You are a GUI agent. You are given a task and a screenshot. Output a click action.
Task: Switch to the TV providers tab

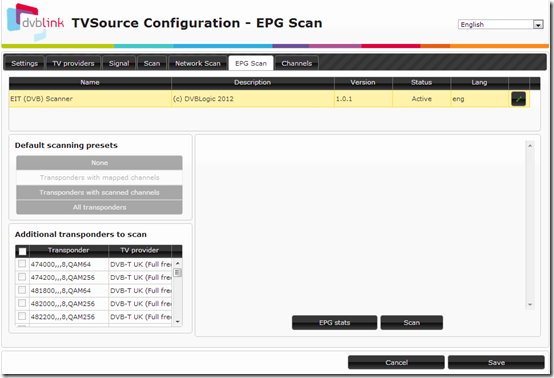pos(73,63)
